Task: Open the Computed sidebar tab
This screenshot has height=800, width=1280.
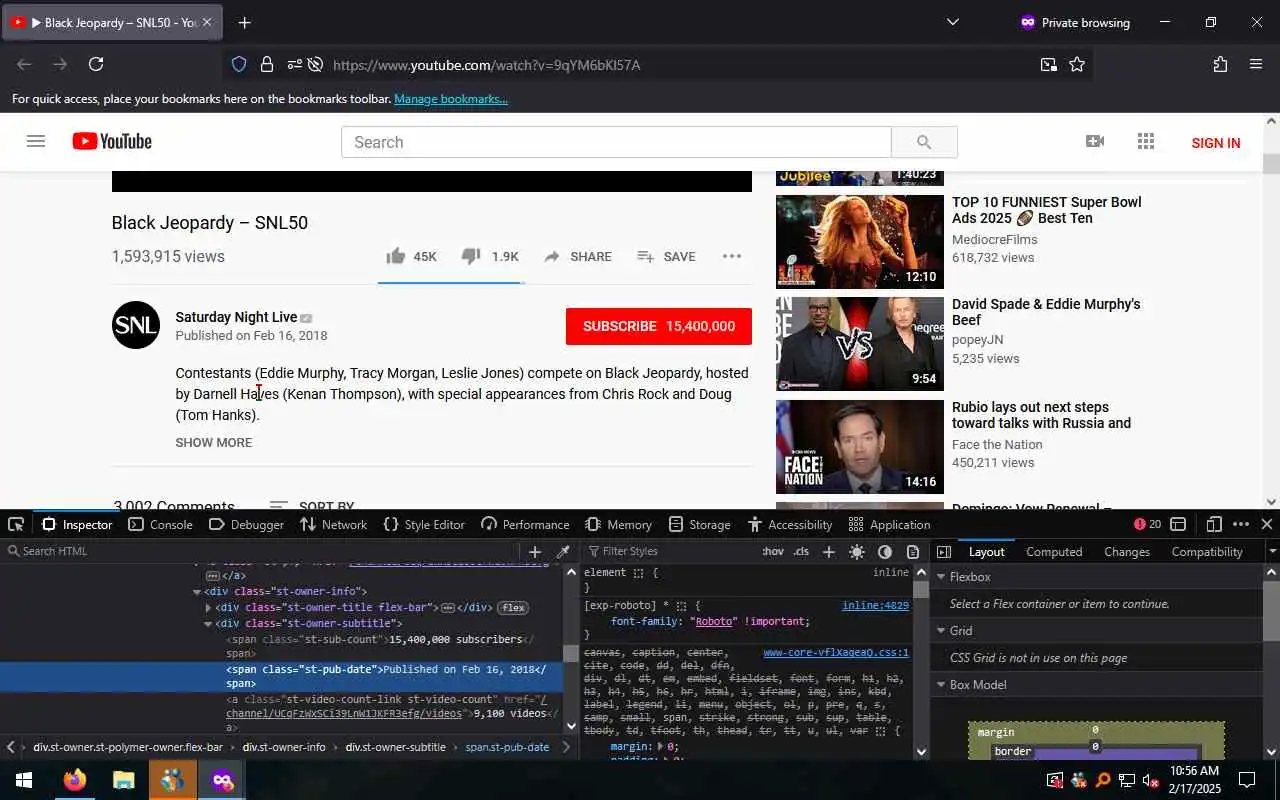Action: (1054, 551)
